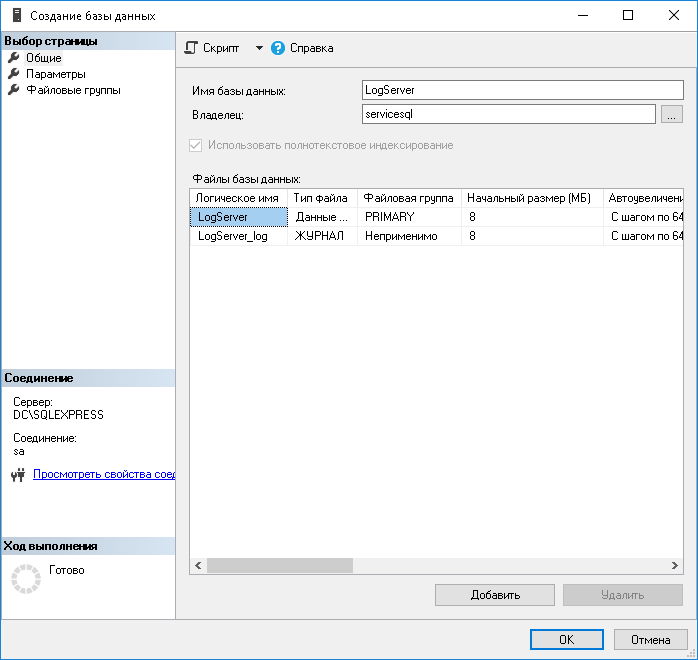Select the General page wrench icon

tap(14, 58)
